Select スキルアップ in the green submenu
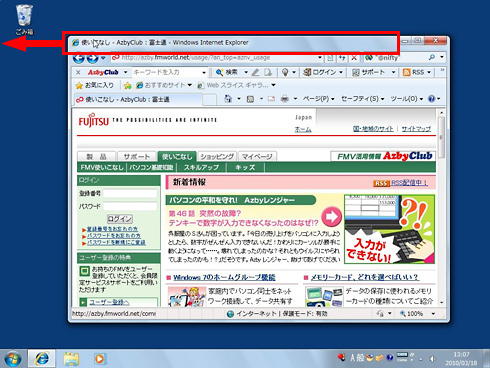 coord(201,167)
